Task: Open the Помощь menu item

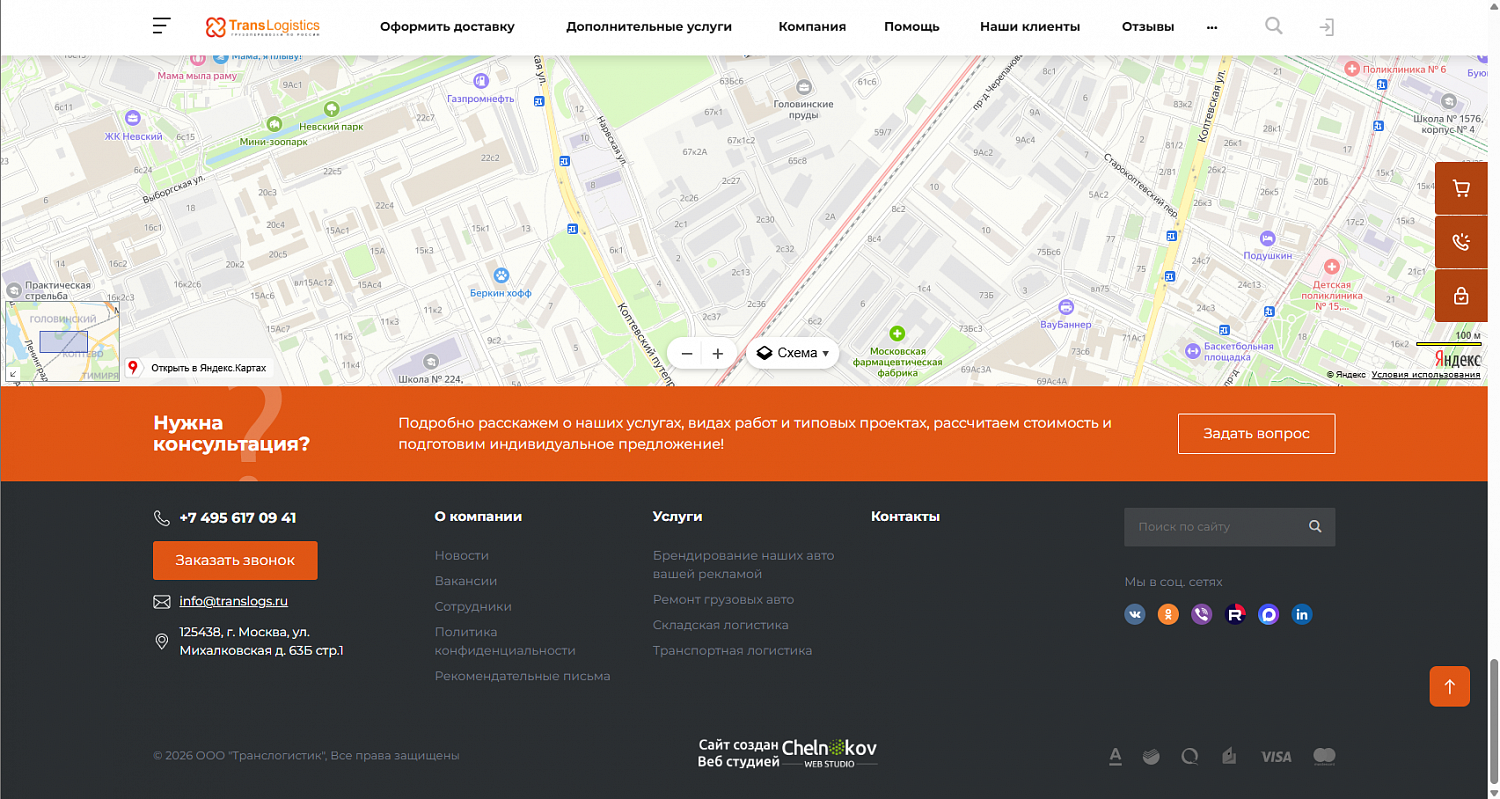Action: pos(911,27)
